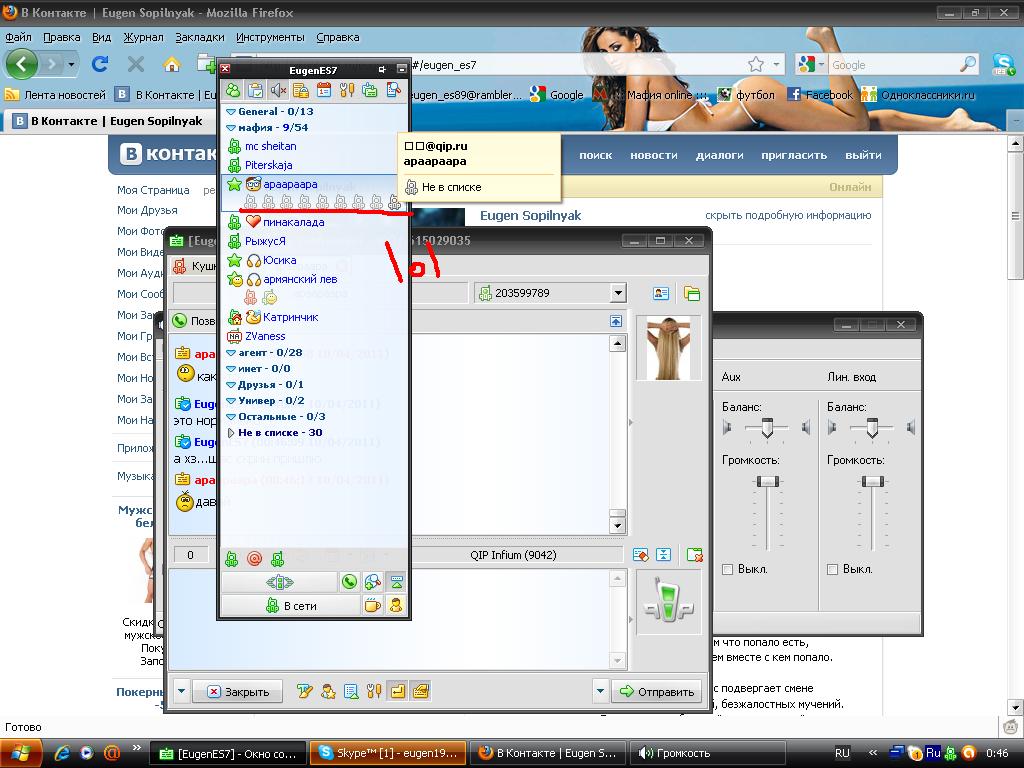This screenshot has height=768, width=1024.
Task: Adjust the Aux Громкость volume slider
Action: [x=767, y=482]
